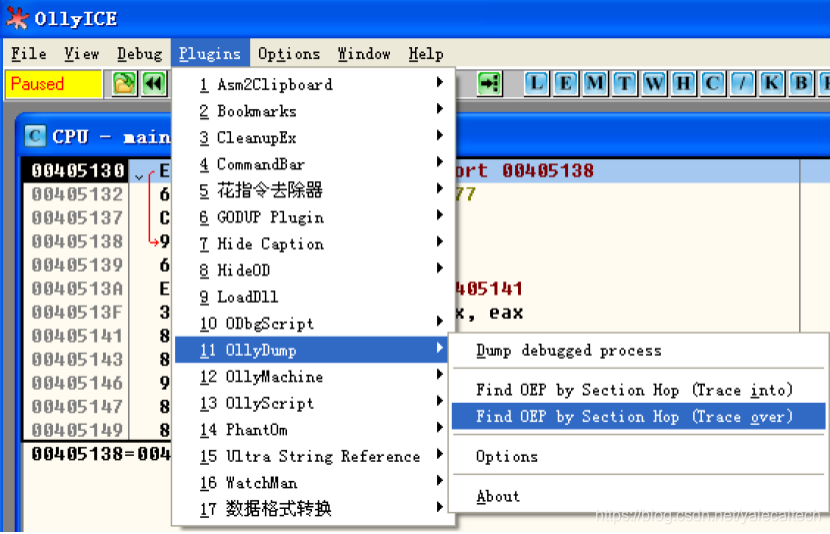Select disassembly row at address 00405143

78,359
